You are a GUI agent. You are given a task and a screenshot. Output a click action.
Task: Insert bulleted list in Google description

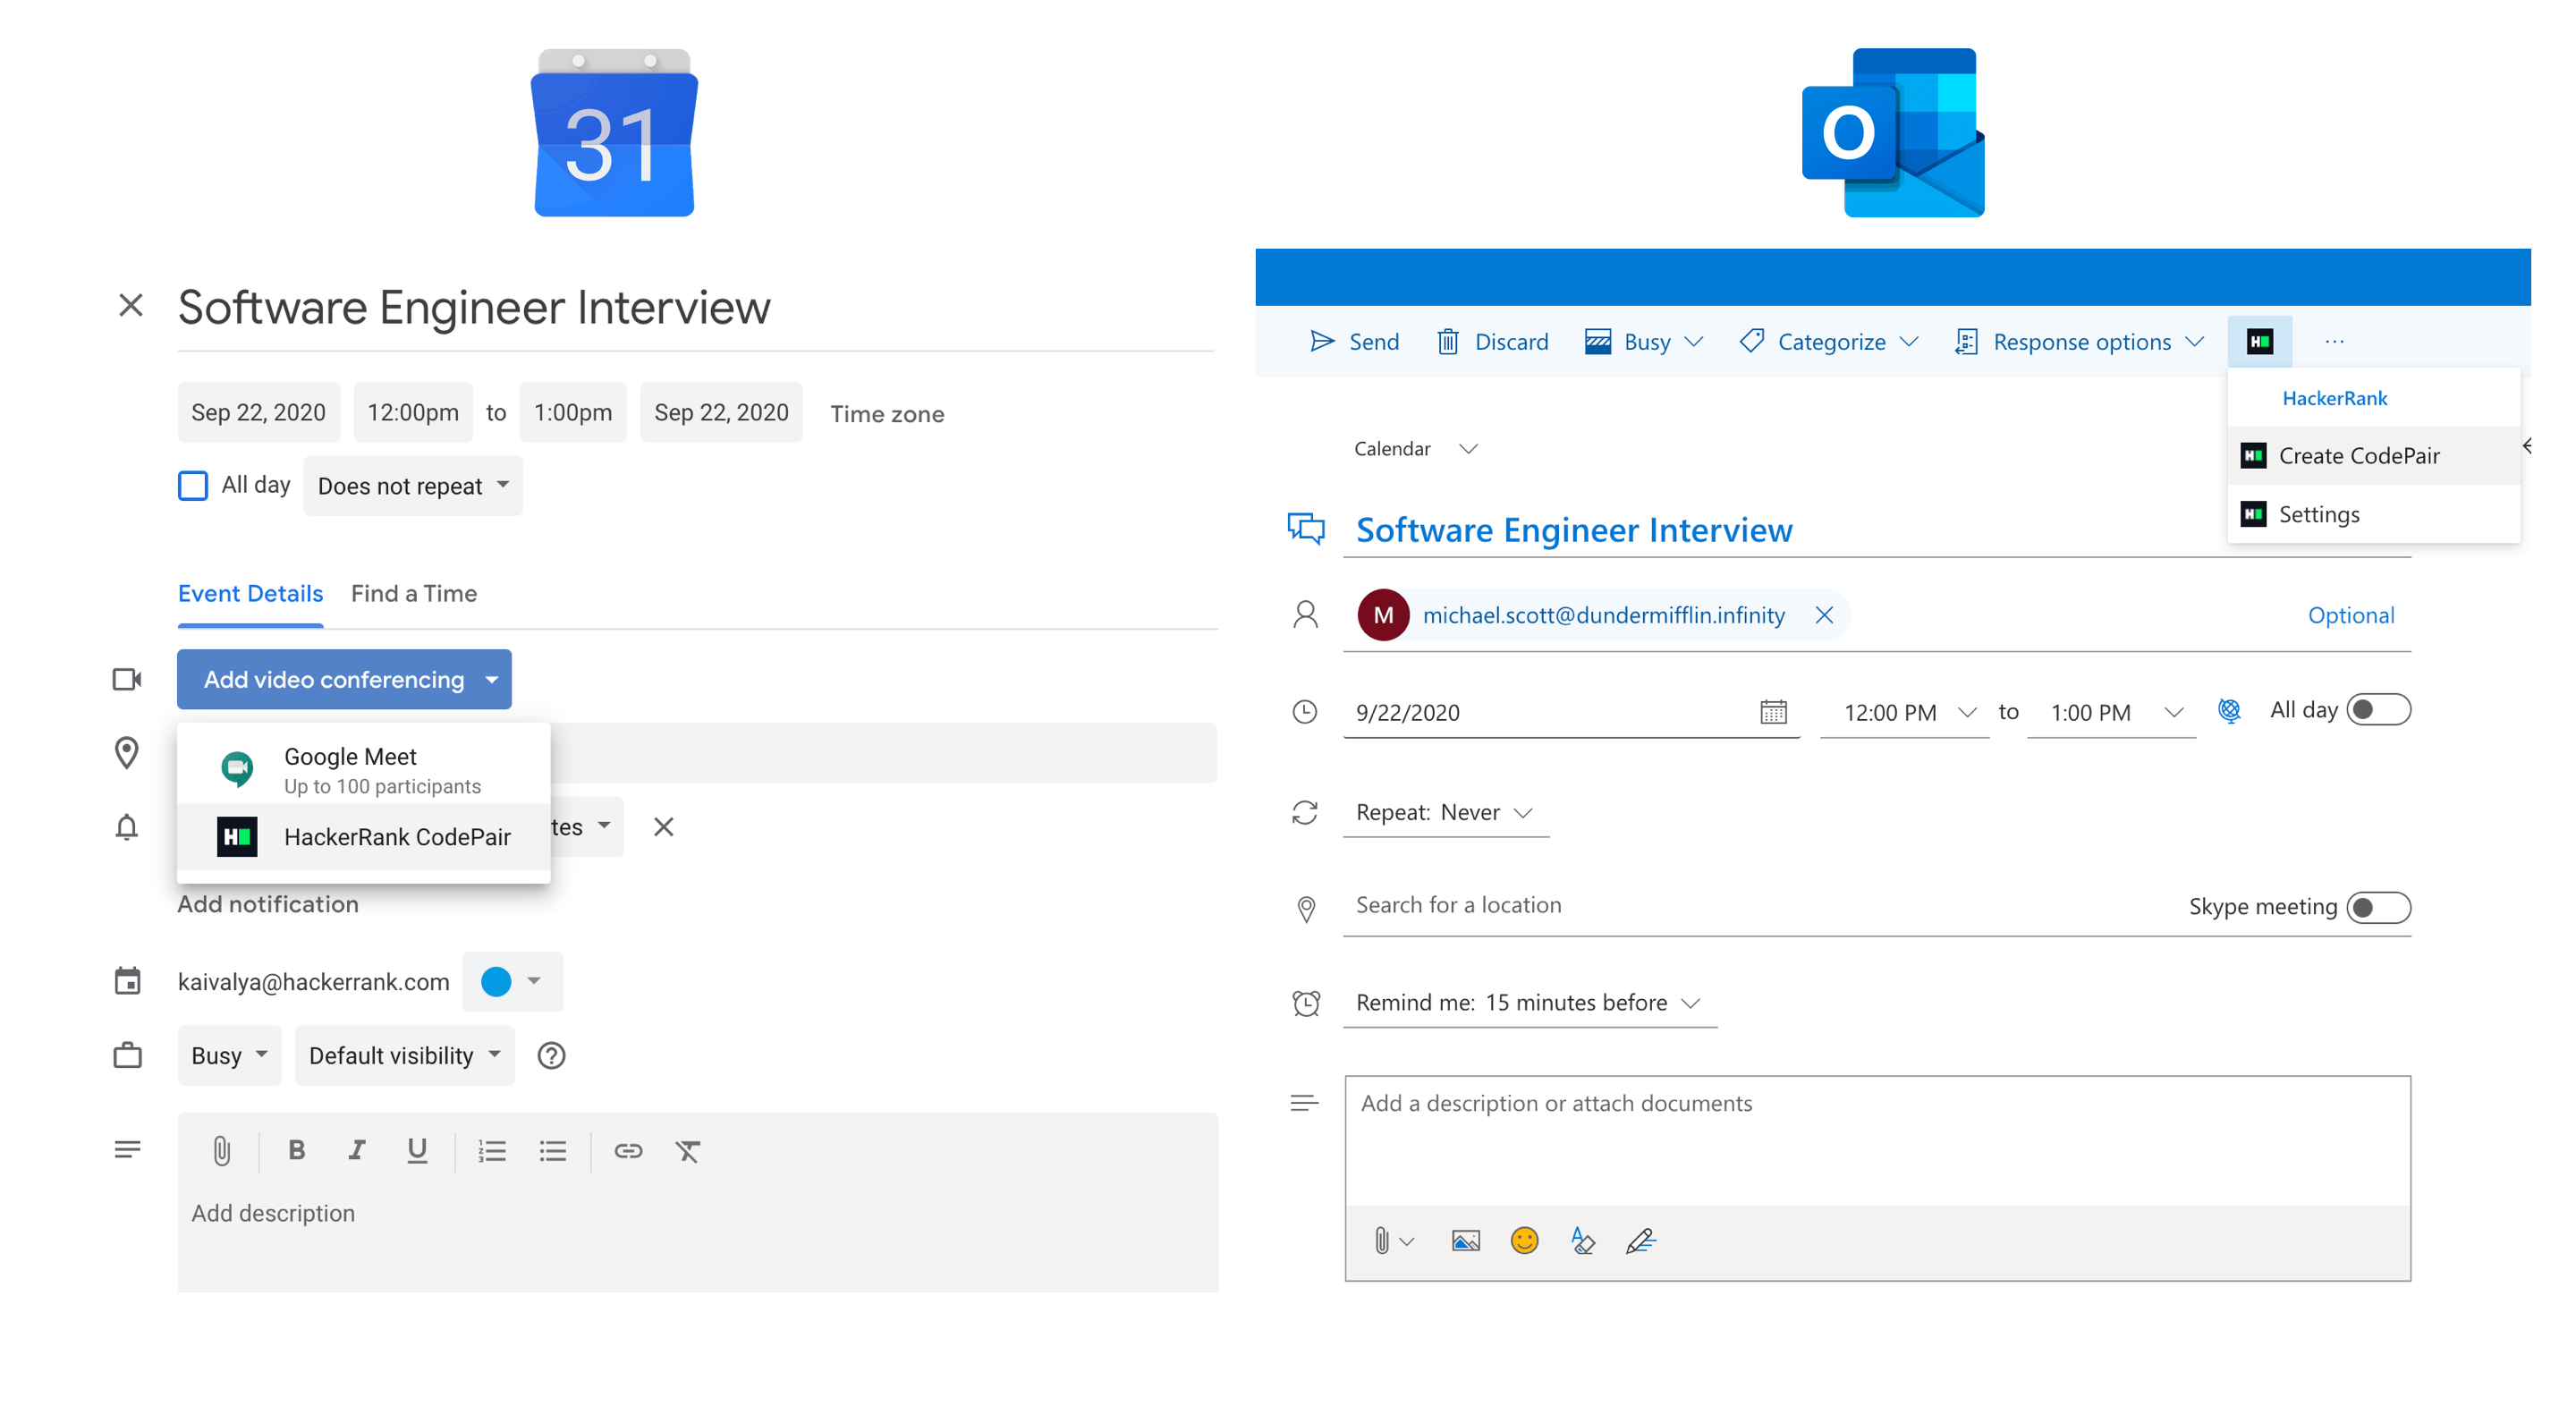[x=552, y=1151]
